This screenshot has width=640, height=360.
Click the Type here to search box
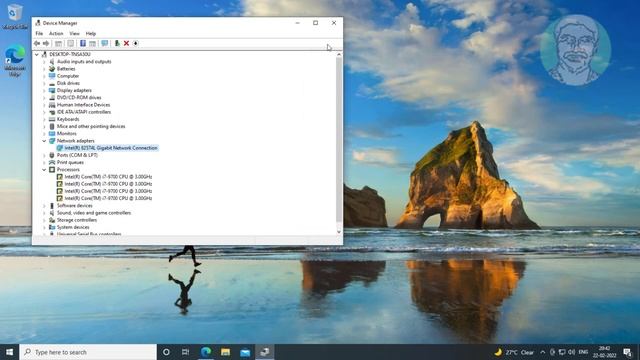tap(88, 352)
